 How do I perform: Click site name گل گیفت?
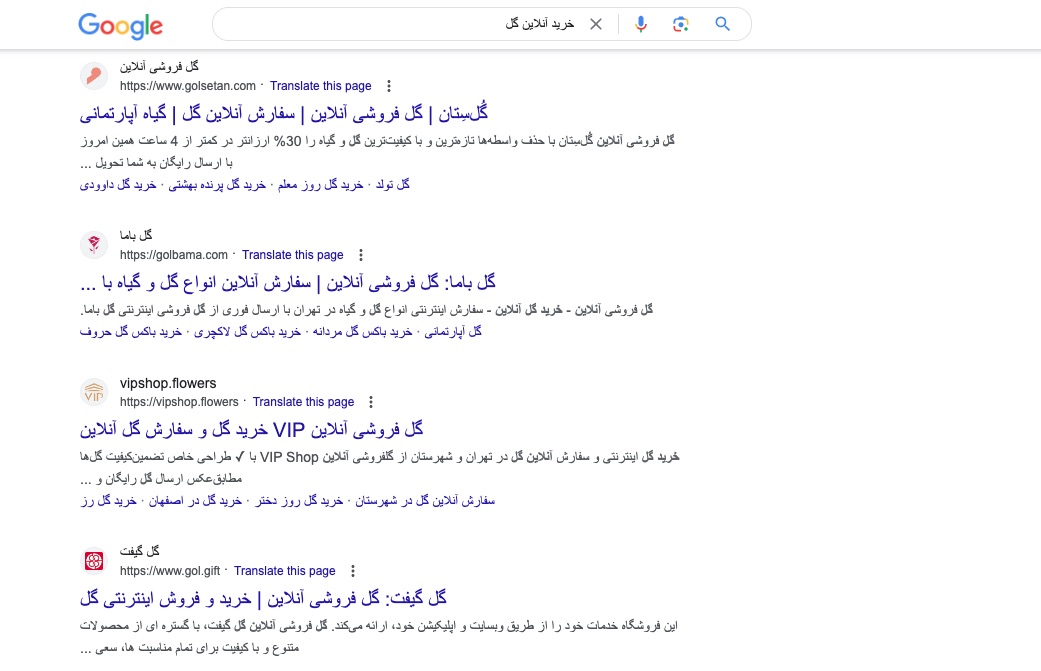[x=139, y=552]
